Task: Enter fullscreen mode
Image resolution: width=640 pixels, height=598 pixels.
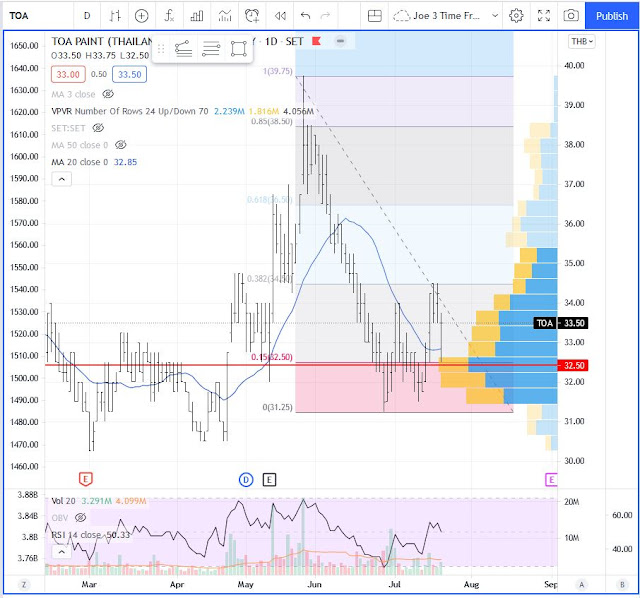Action: coord(544,16)
